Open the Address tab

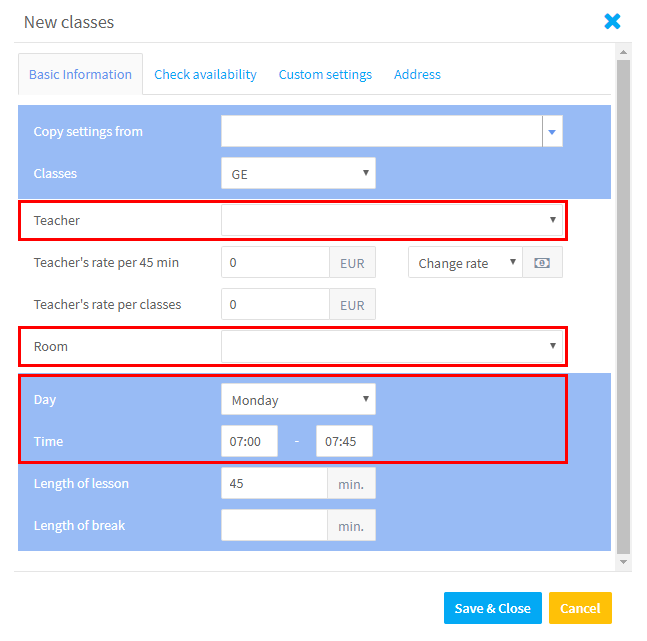[x=417, y=75]
